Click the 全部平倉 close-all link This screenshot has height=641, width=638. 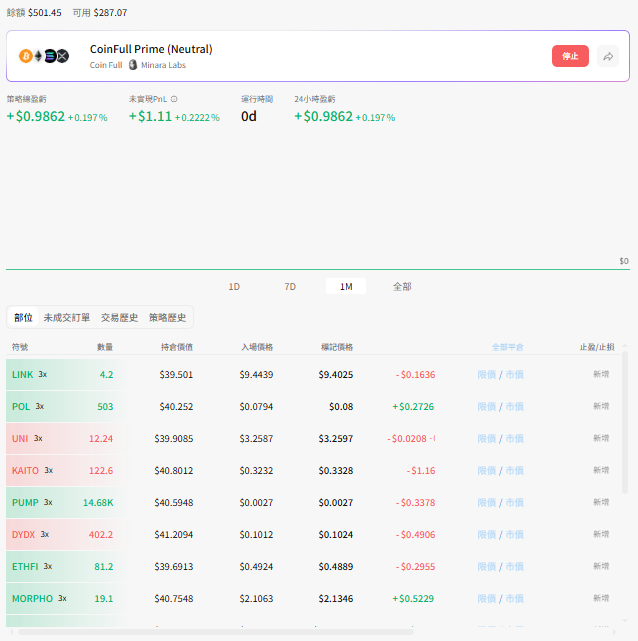click(508, 347)
